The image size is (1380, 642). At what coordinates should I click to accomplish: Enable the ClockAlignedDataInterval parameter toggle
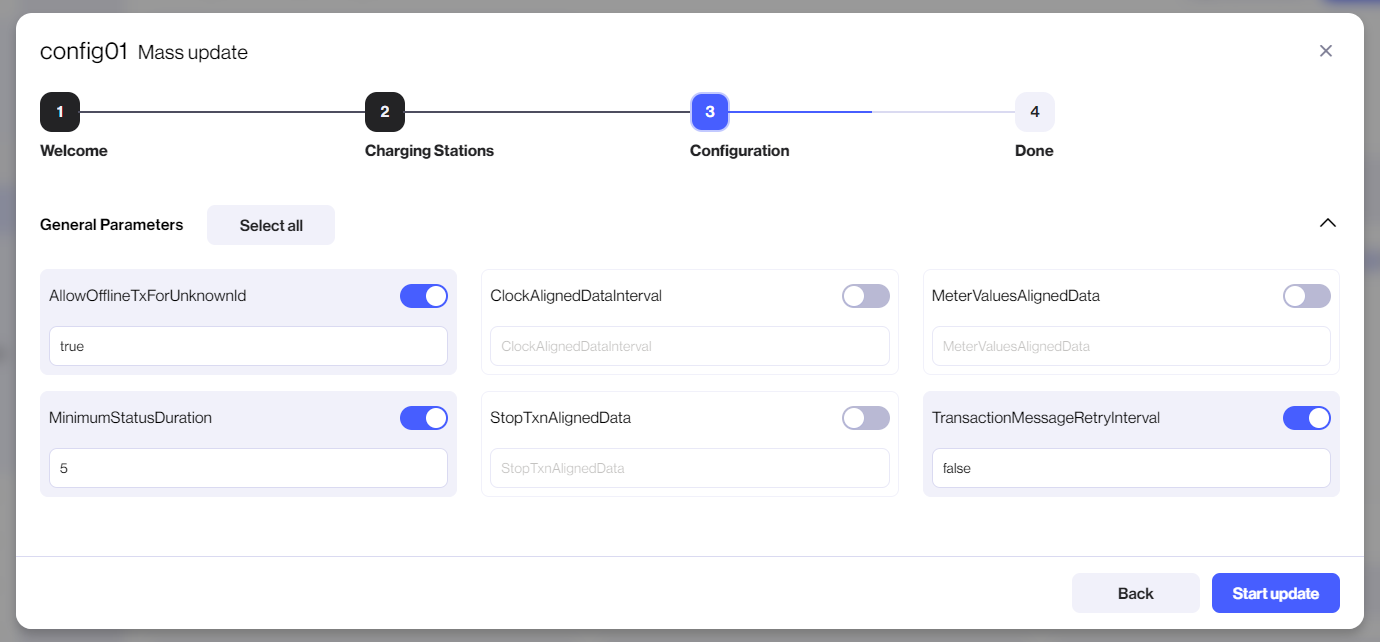(865, 295)
